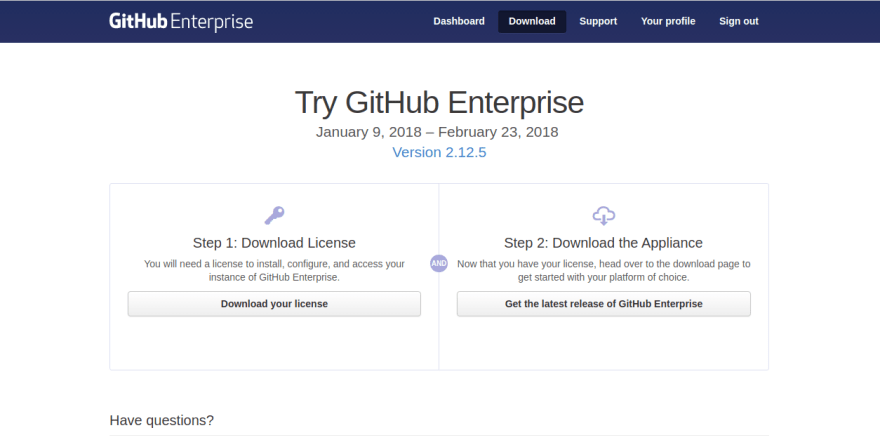Click the key icon above Step 1
This screenshot has height=442, width=880.
pyautogui.click(x=274, y=215)
